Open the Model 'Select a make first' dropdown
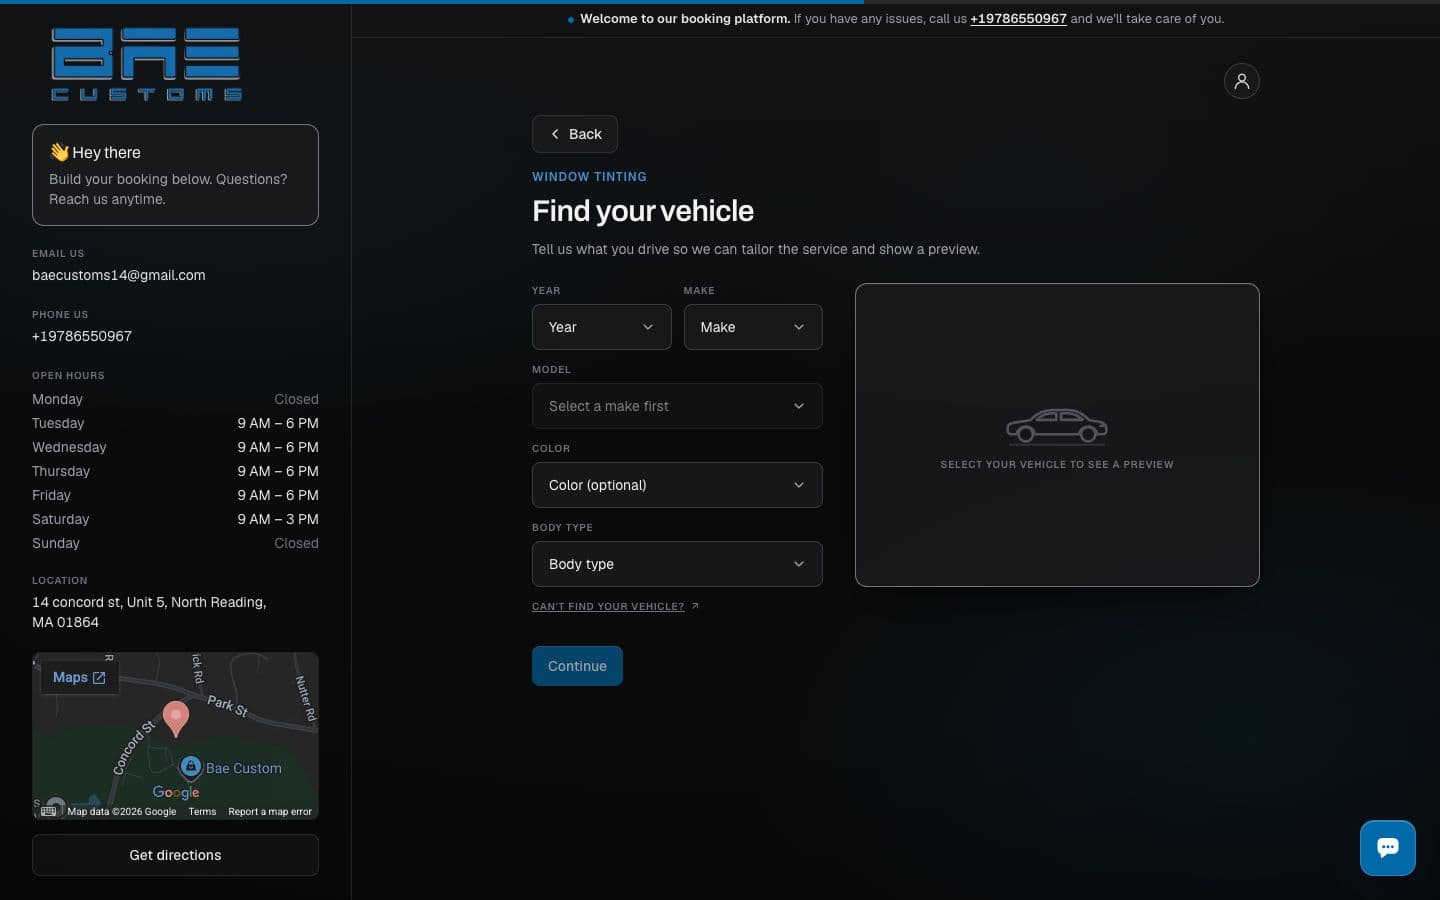Image resolution: width=1440 pixels, height=900 pixels. tap(677, 406)
